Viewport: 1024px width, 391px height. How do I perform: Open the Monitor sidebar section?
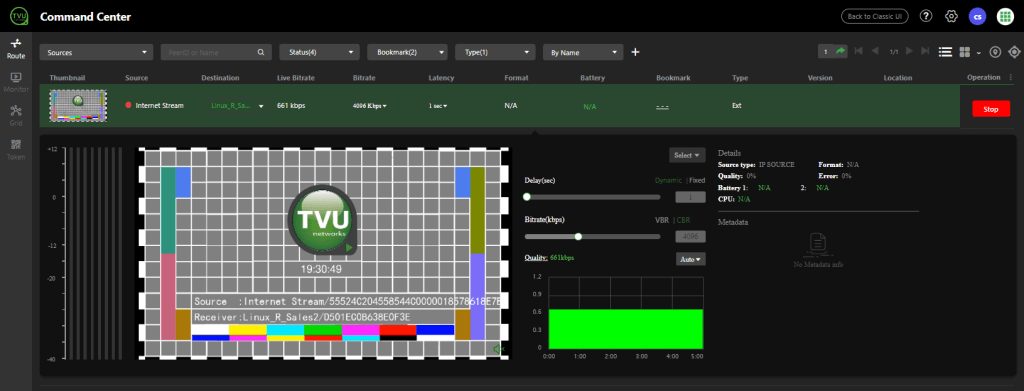click(x=16, y=82)
